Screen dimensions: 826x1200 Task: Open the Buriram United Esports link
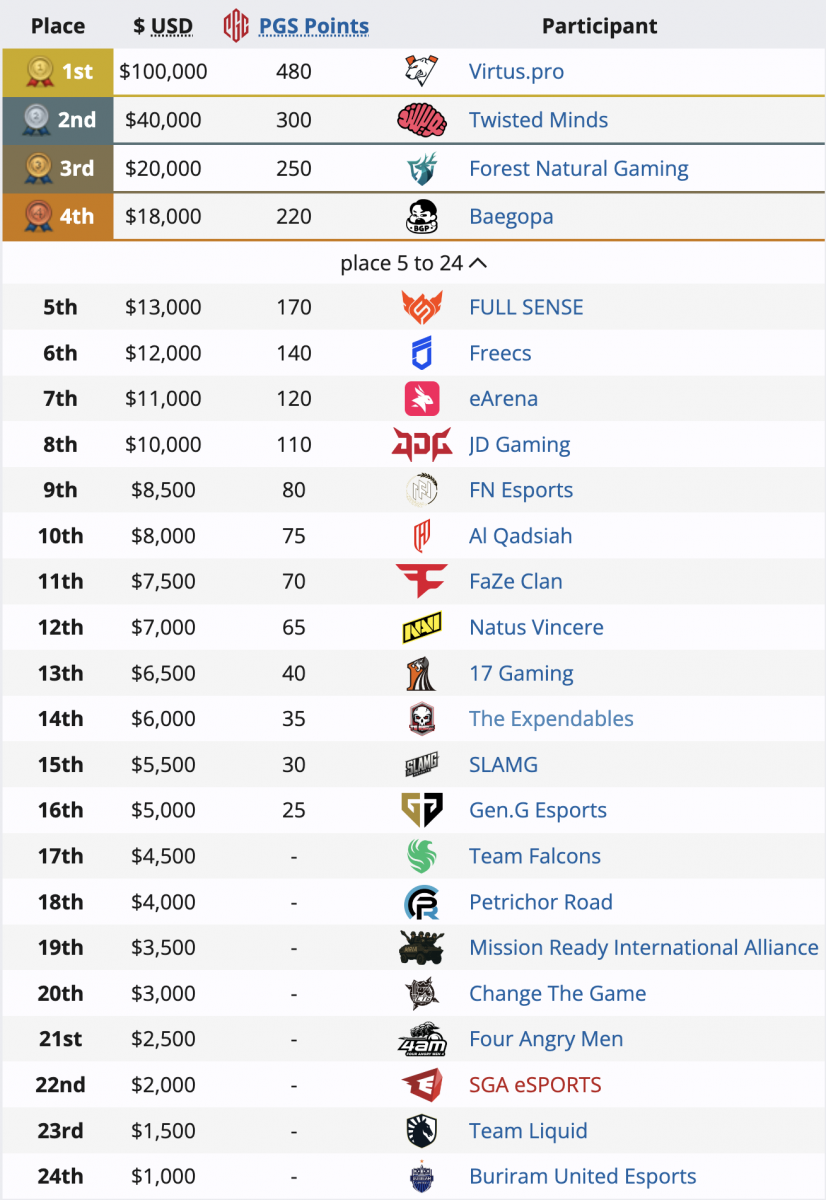pos(582,1177)
